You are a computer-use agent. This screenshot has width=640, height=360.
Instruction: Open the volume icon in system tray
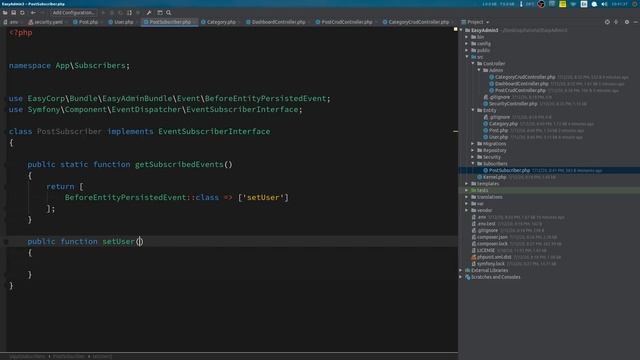604,4
